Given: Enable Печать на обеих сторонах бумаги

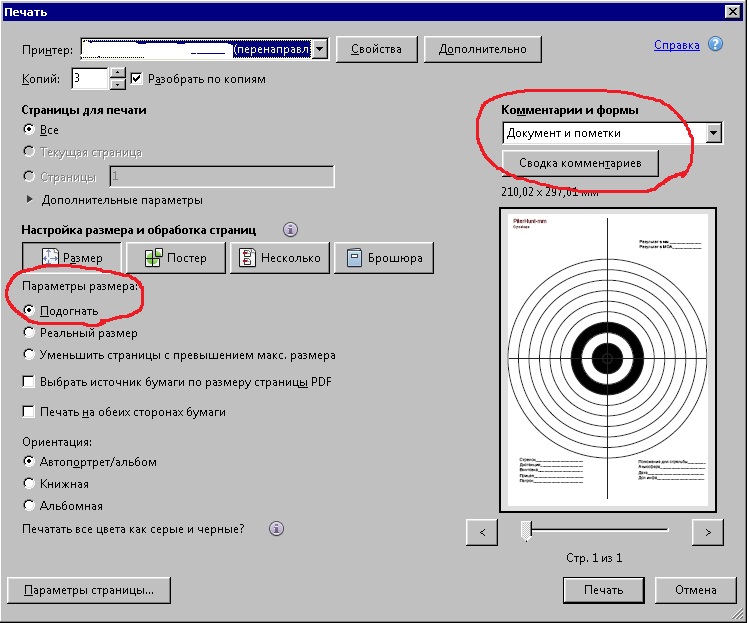Looking at the screenshot, I should [x=29, y=411].
